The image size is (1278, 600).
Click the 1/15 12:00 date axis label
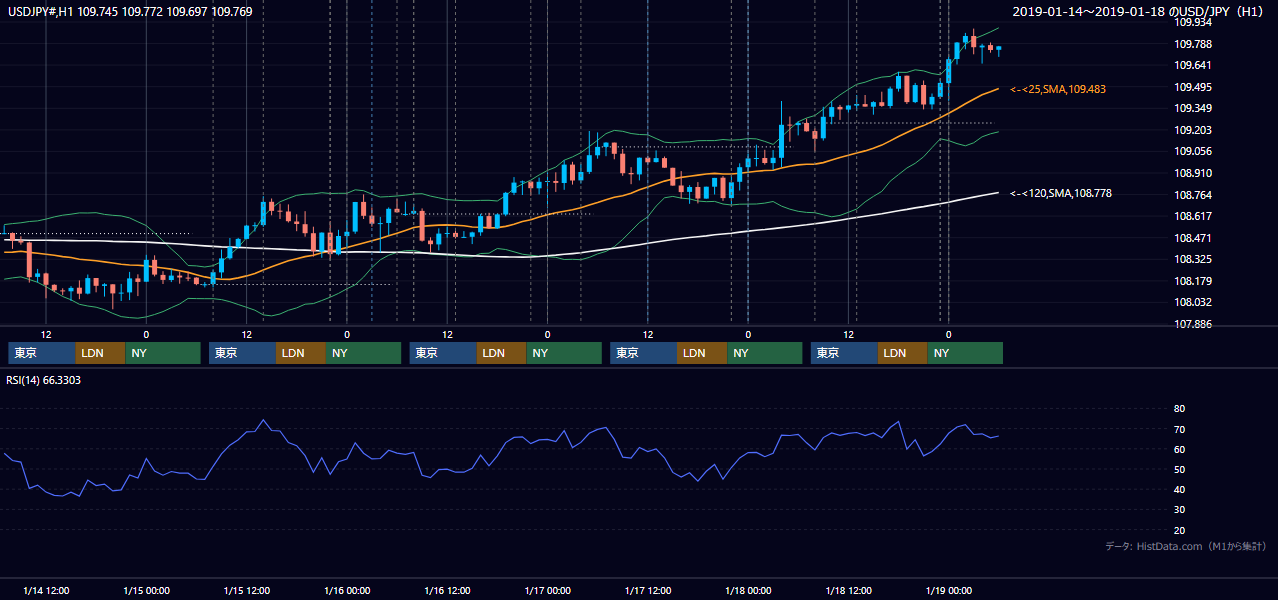(246, 590)
